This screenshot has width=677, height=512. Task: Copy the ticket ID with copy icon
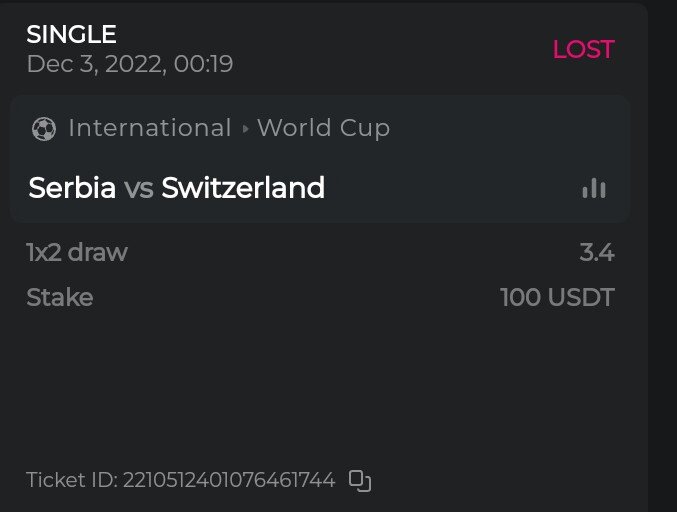(360, 481)
